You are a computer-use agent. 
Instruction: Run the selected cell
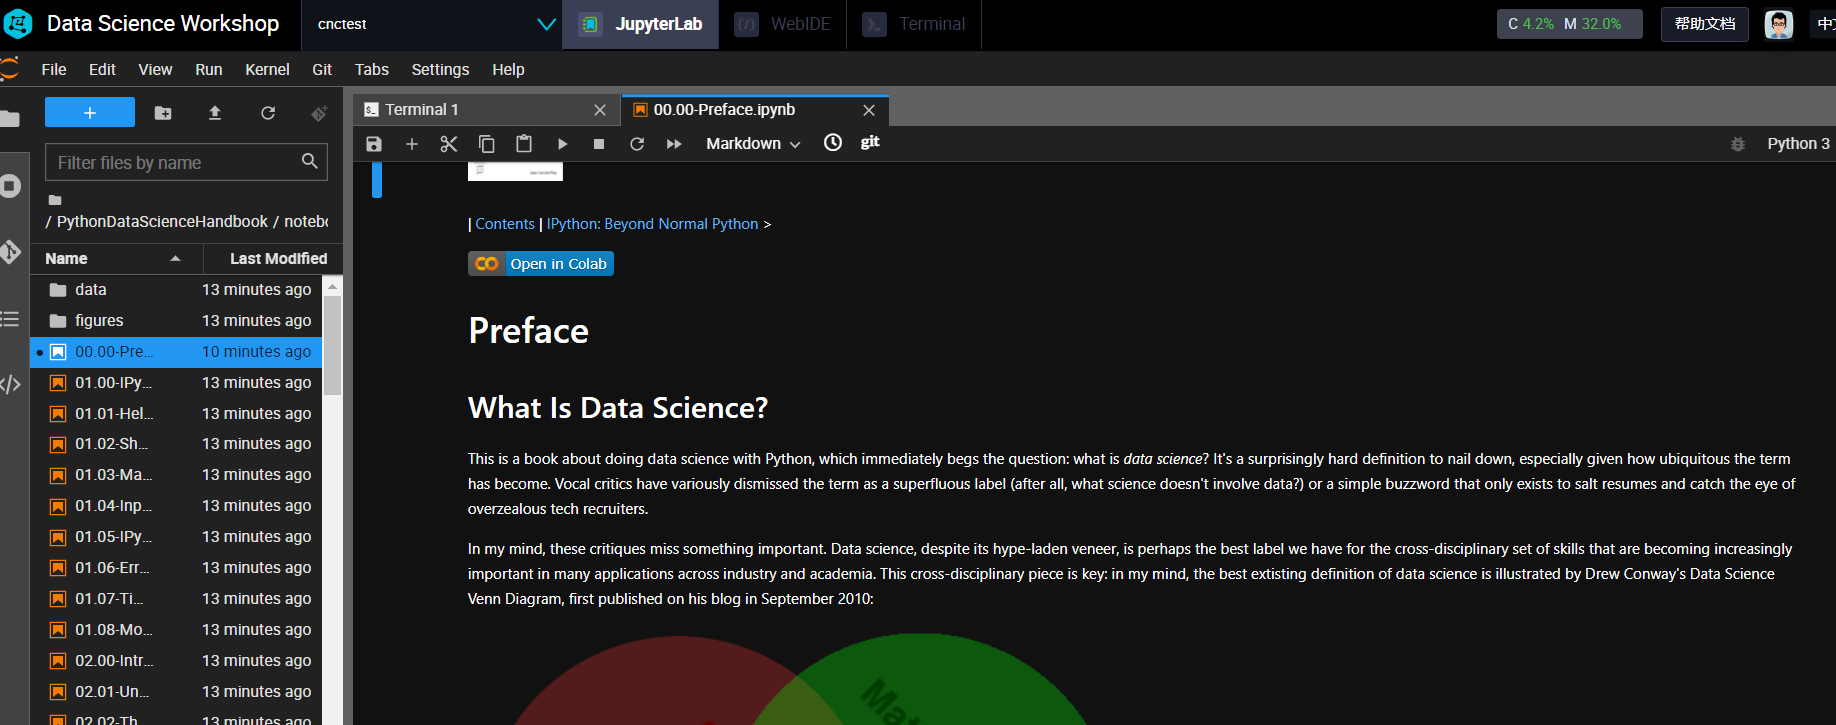(562, 144)
